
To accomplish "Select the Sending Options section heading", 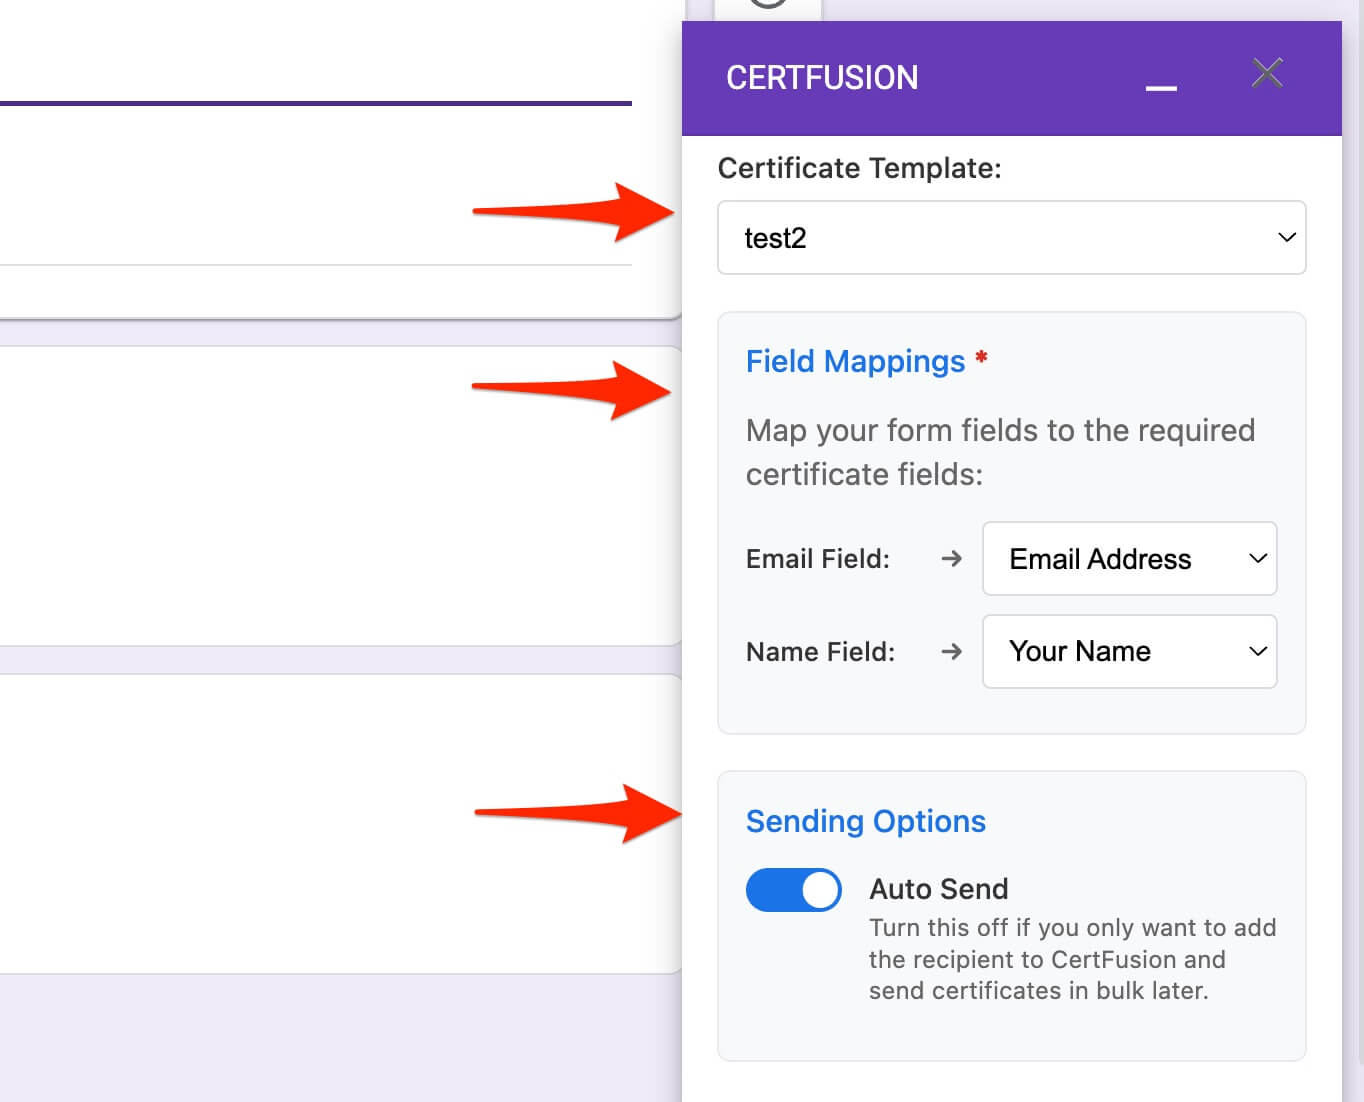I will click(865, 821).
